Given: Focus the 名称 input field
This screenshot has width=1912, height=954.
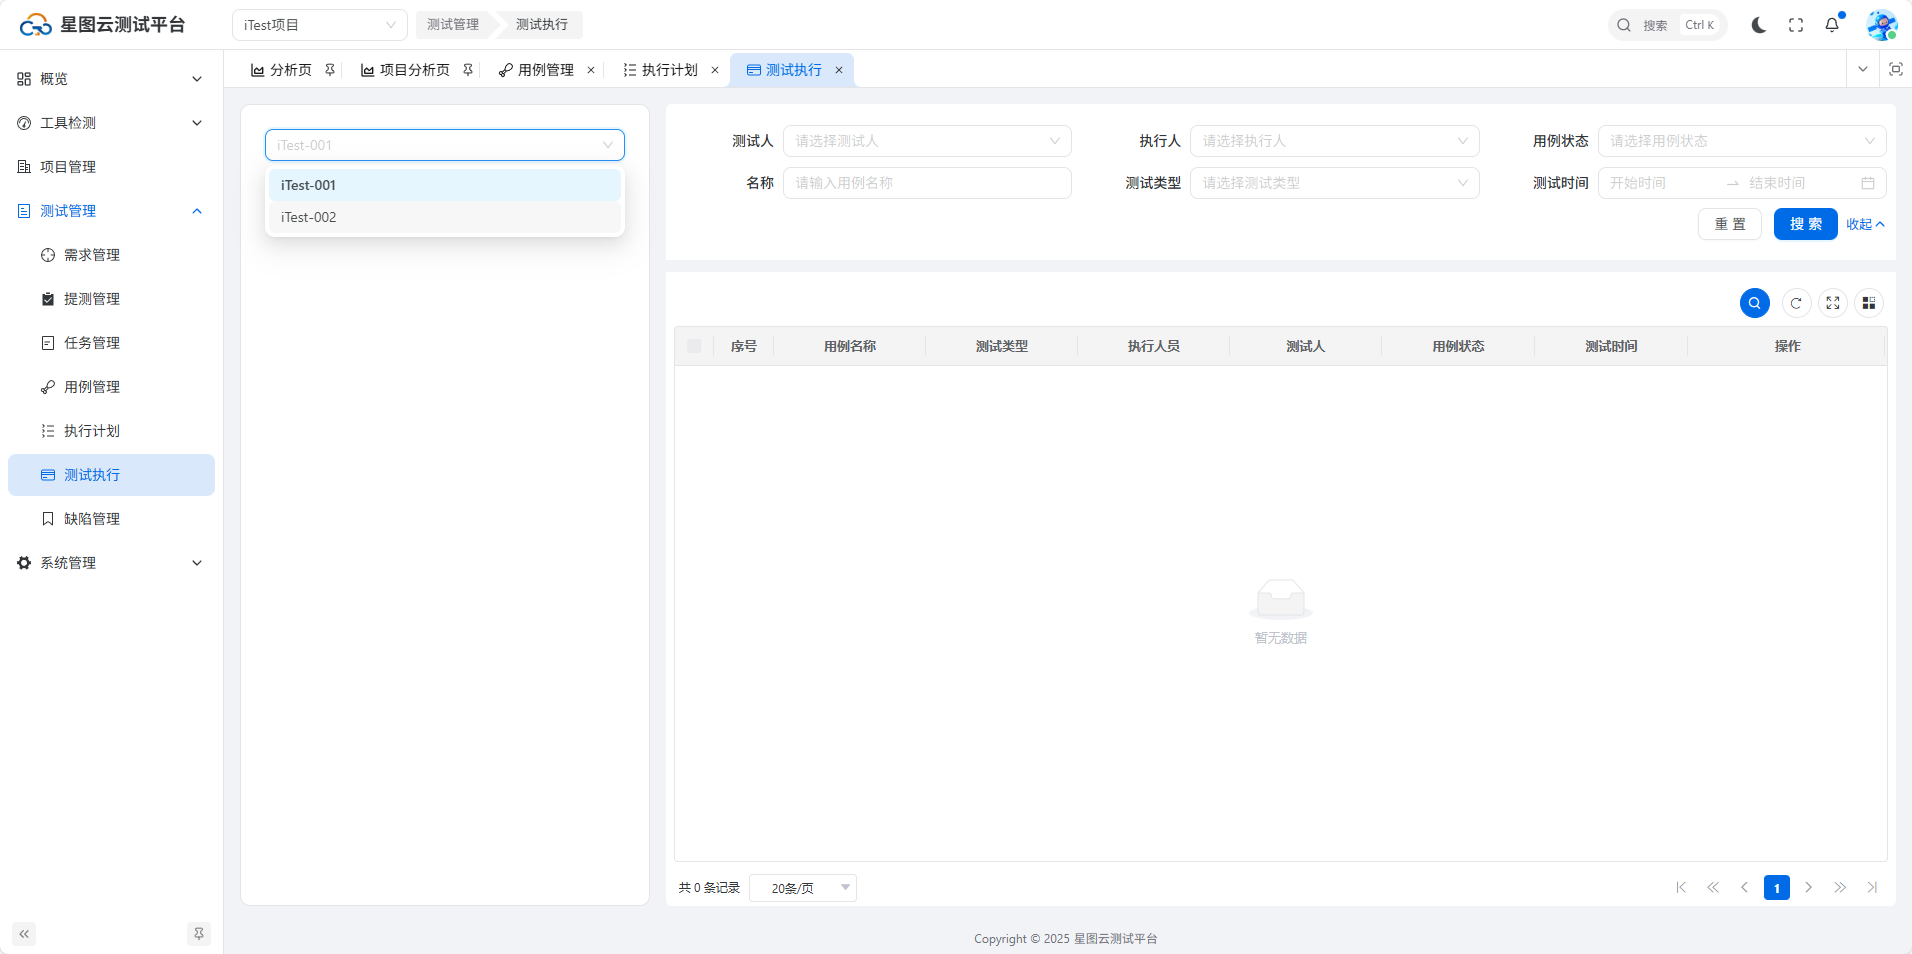Looking at the screenshot, I should click(x=926, y=183).
